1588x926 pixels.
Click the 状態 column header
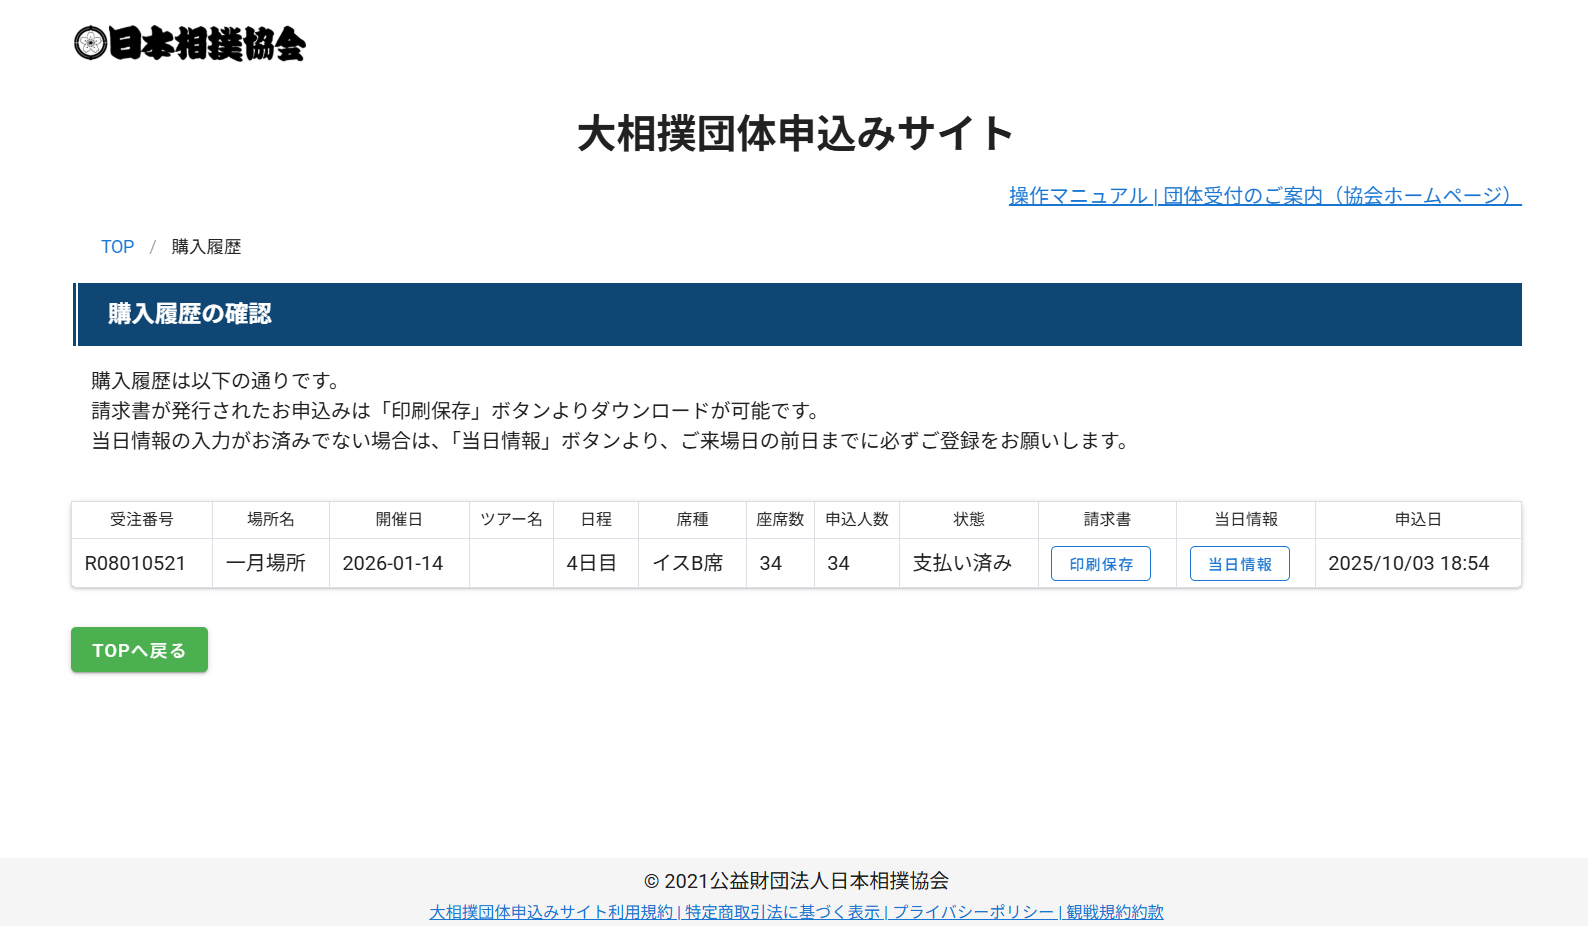pos(968,520)
